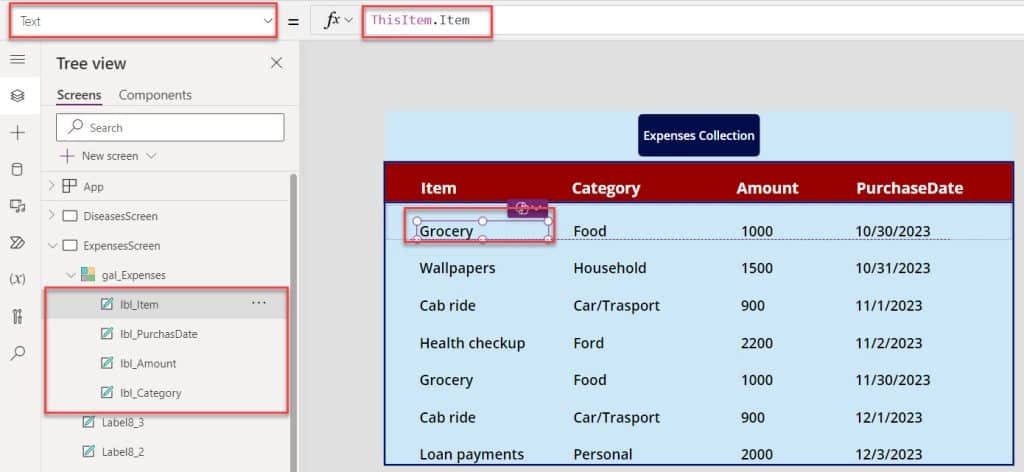Expand the DiseasesScreen node
Image resolution: width=1024 pixels, height=472 pixels.
tap(52, 215)
